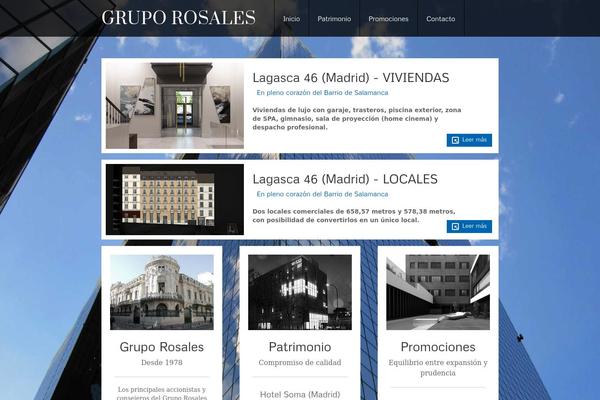Go to the Patrimonio menu item
The height and width of the screenshot is (400, 600).
pyautogui.click(x=334, y=19)
